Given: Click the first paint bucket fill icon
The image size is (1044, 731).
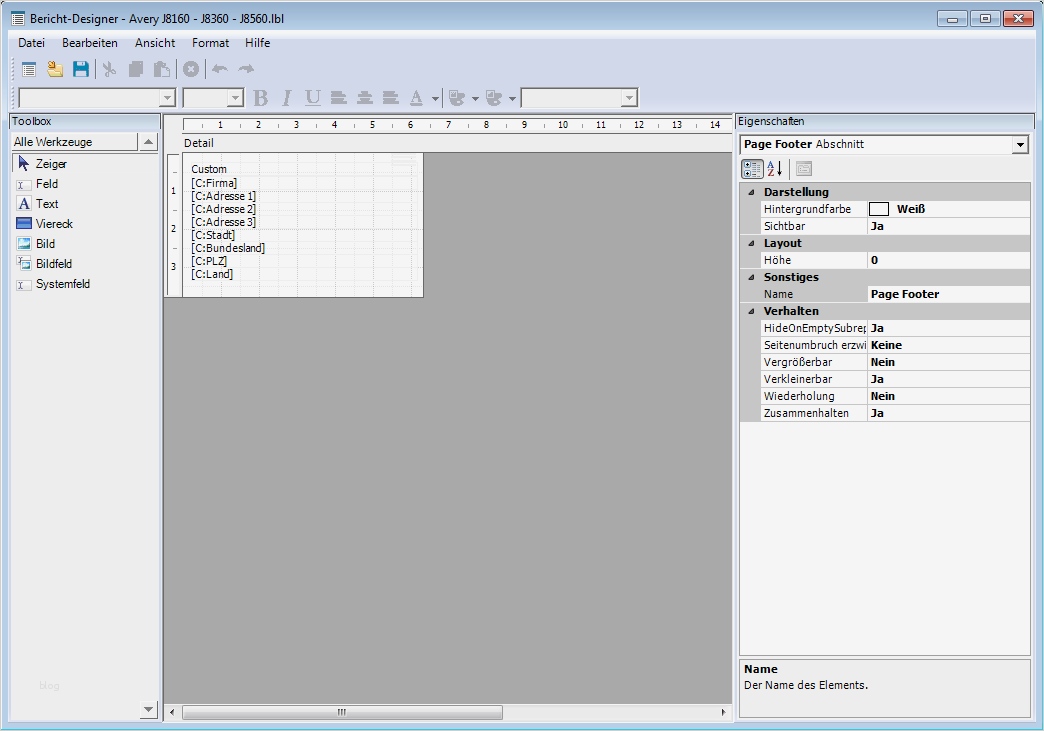Looking at the screenshot, I should [457, 99].
